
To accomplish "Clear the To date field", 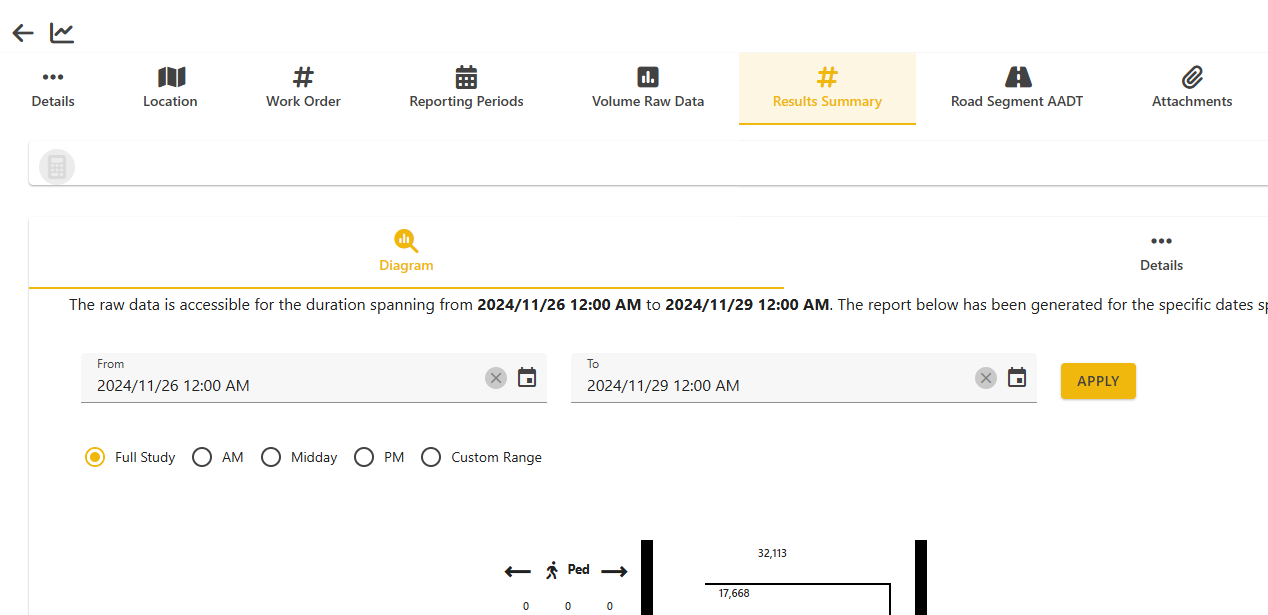I will coord(986,378).
